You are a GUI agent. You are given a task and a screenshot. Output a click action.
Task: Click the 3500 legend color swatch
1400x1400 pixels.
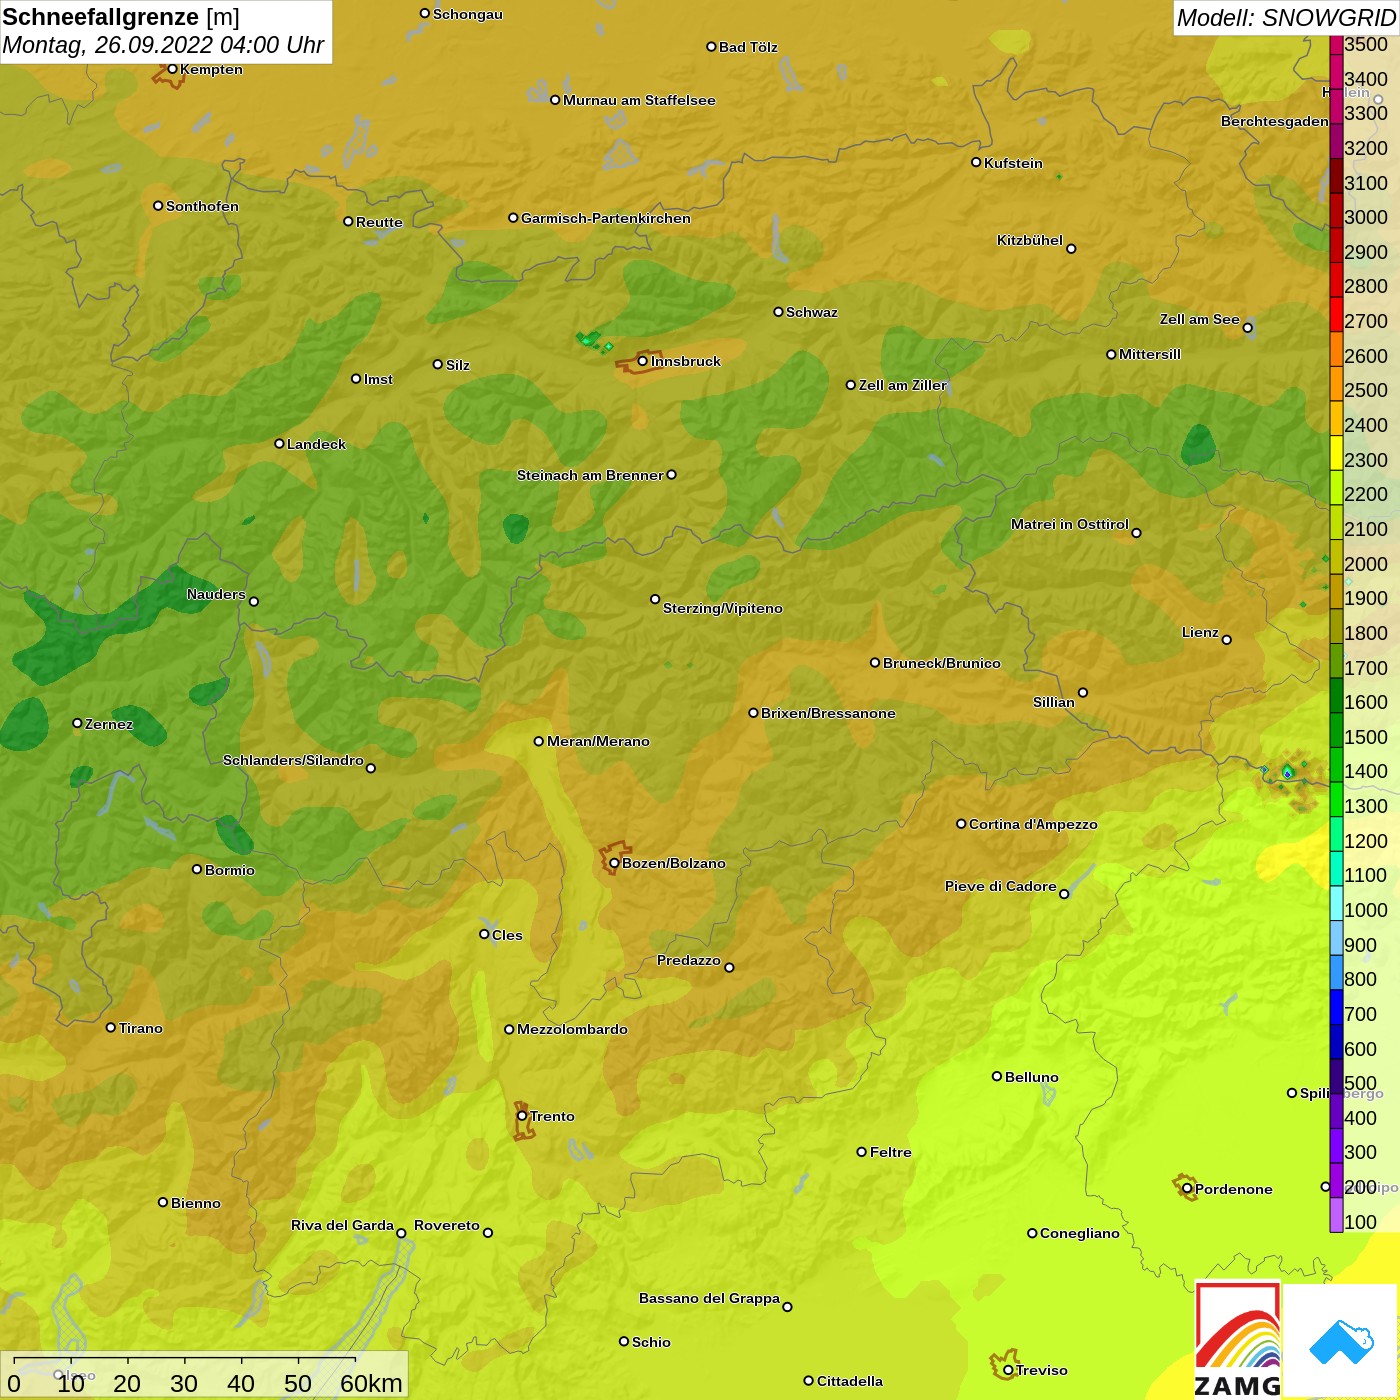click(1336, 45)
